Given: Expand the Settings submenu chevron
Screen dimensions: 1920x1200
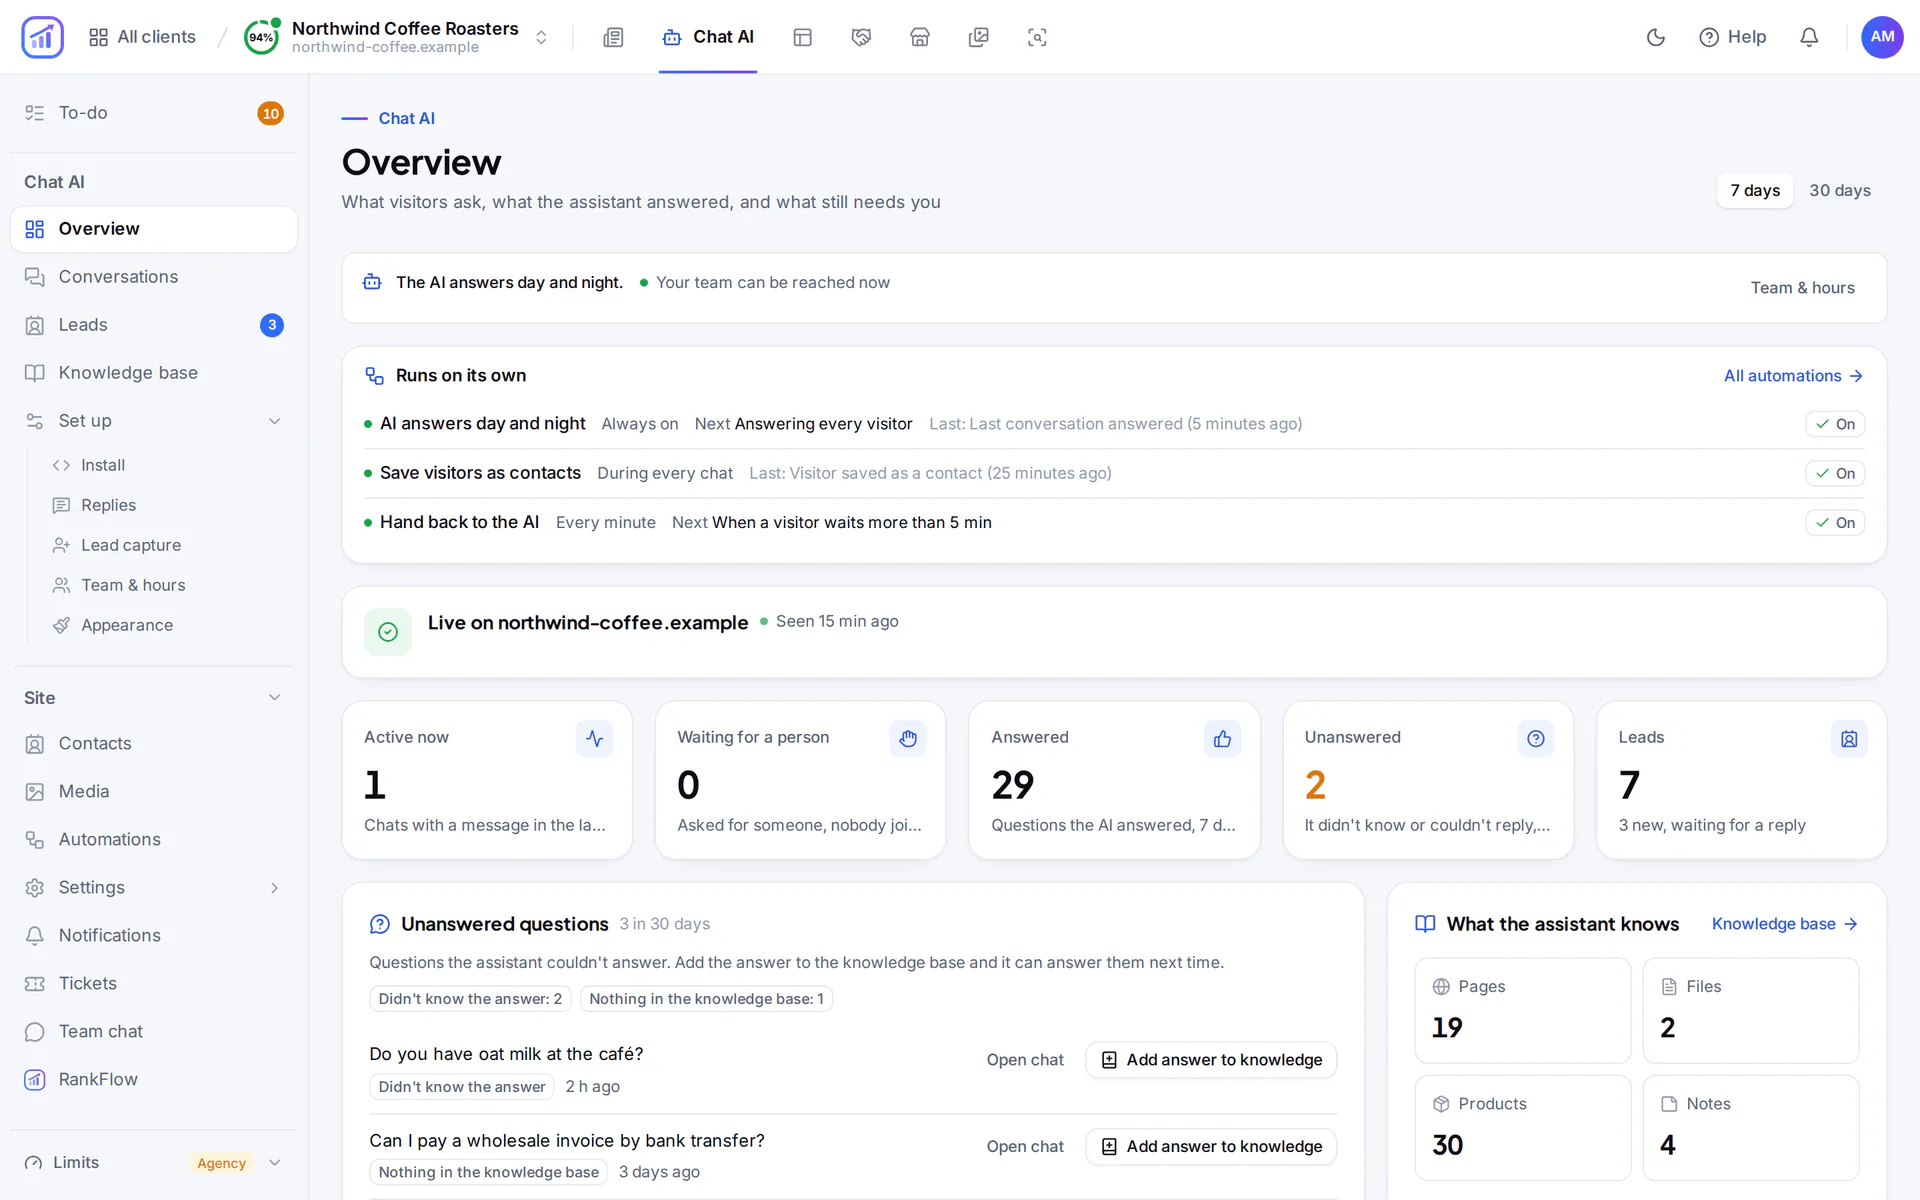Looking at the screenshot, I should [275, 888].
